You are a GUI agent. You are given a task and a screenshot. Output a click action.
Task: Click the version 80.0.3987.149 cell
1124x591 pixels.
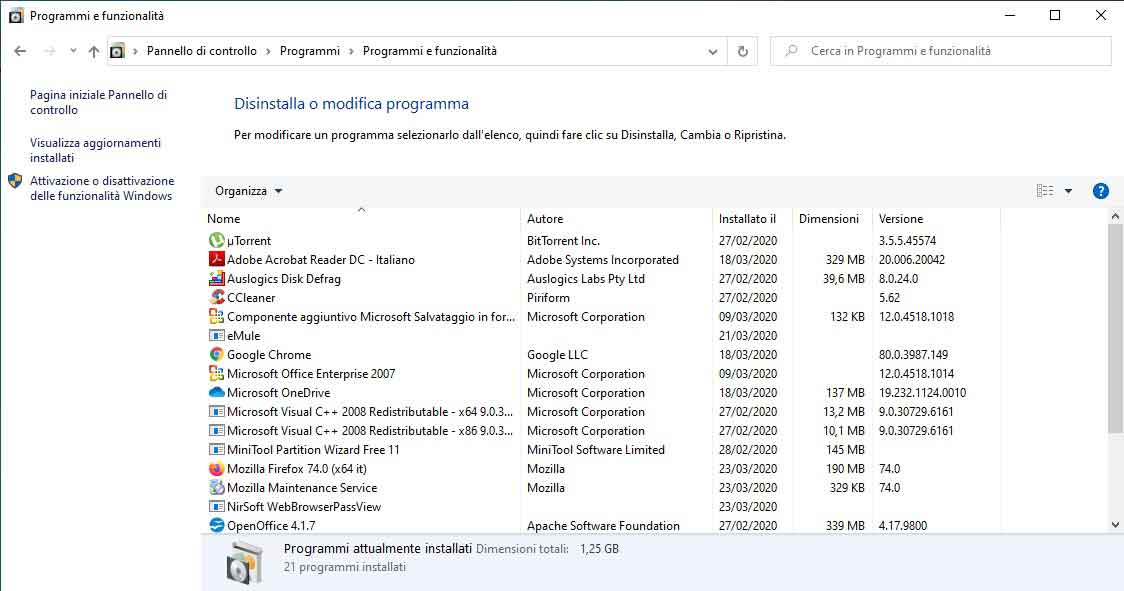point(913,354)
